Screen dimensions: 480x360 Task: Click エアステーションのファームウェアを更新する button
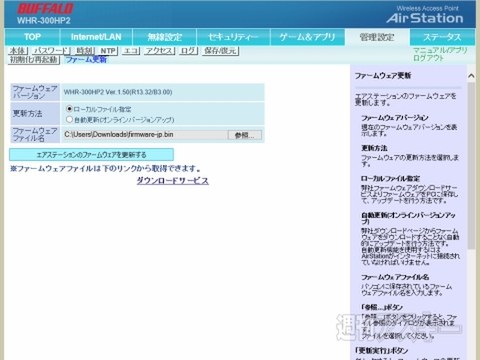[91, 155]
